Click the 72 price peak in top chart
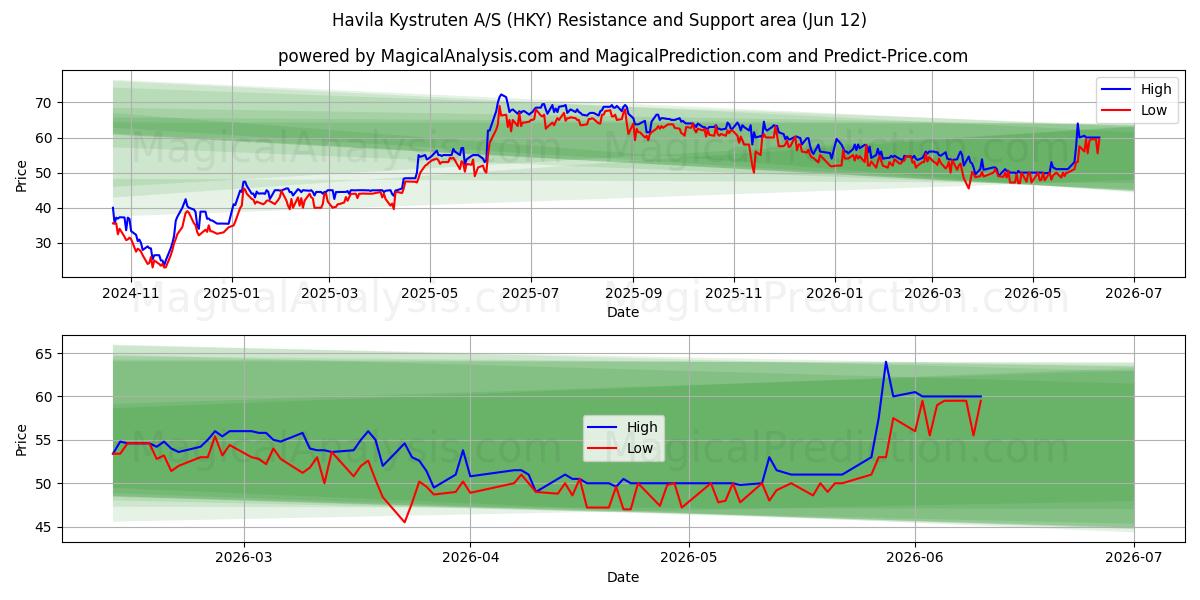 pos(501,95)
